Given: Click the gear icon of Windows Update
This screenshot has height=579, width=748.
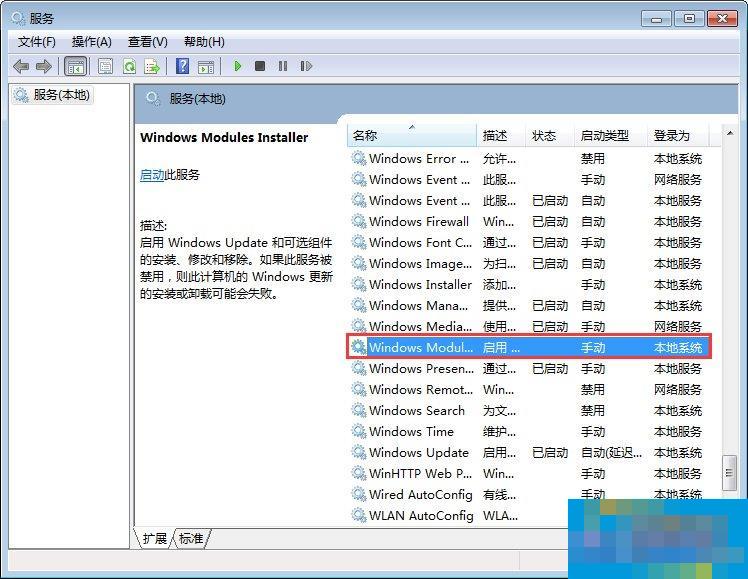Looking at the screenshot, I should pos(359,452).
